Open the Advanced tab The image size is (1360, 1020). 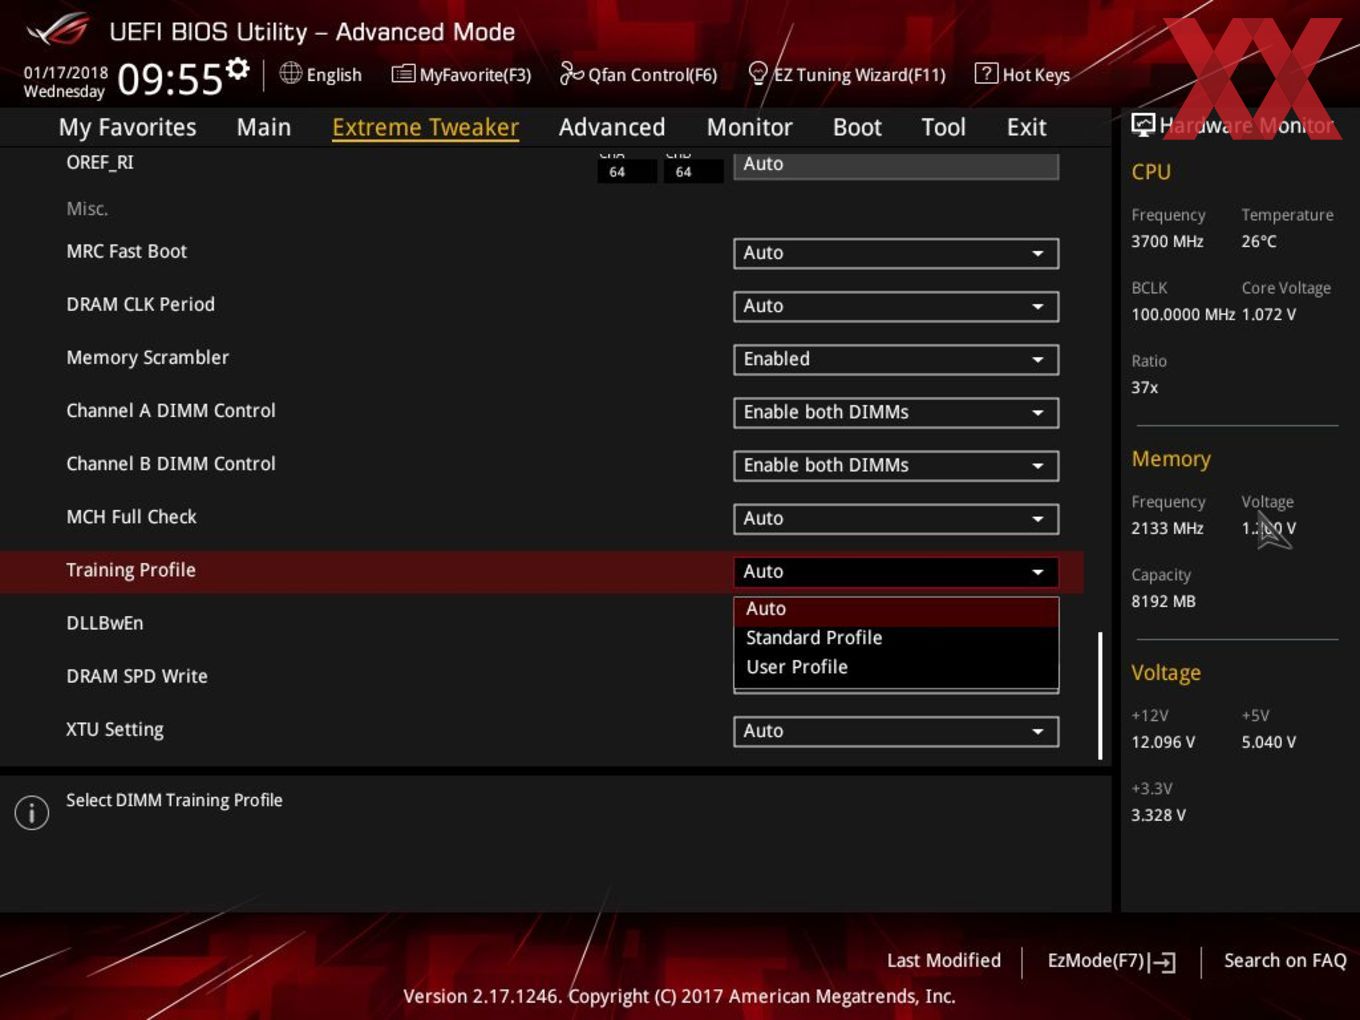click(612, 127)
